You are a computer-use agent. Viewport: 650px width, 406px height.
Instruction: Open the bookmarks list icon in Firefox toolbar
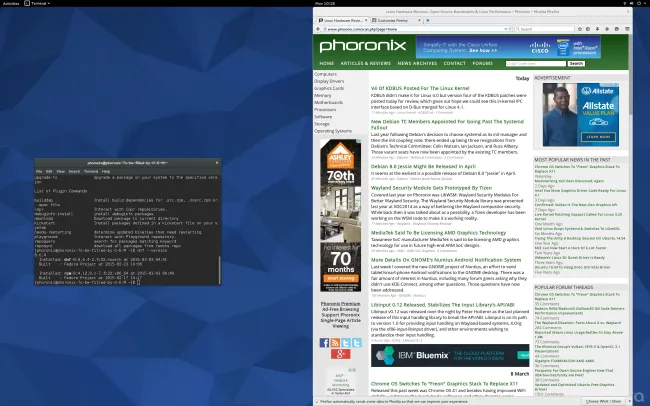(x=588, y=29)
